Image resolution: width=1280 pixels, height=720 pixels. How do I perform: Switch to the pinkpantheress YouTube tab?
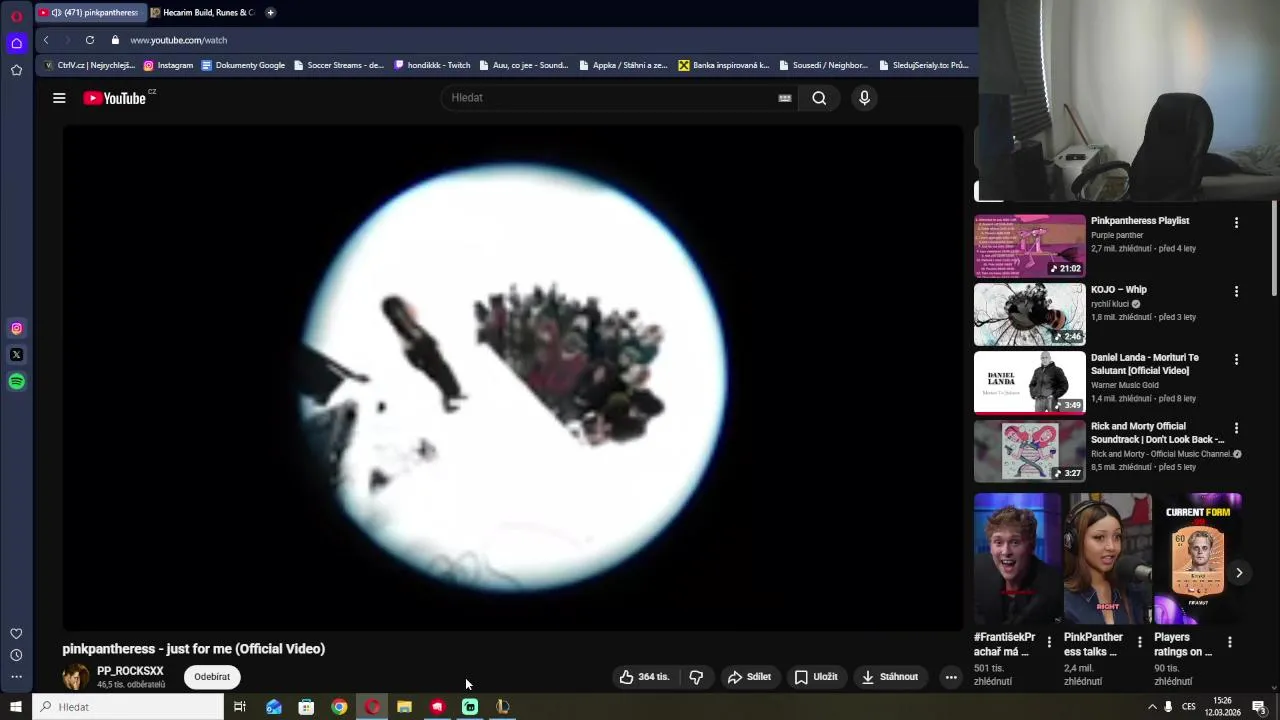point(90,13)
